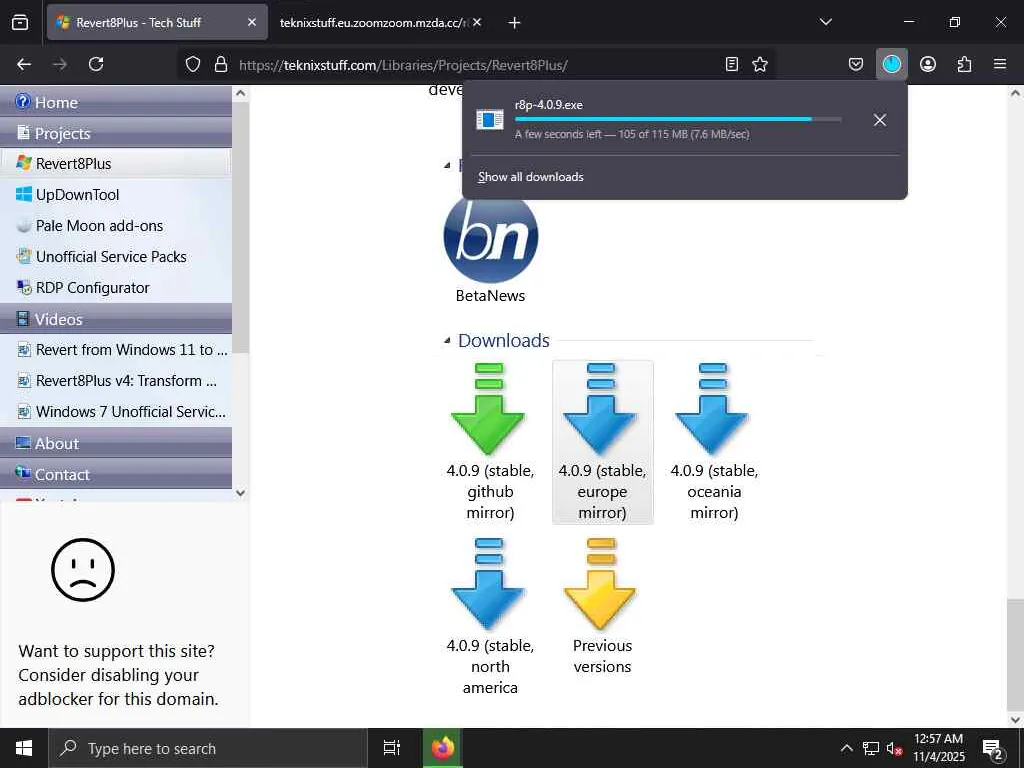Close the teknixstuff.eu.zoomzoom tab

477,22
